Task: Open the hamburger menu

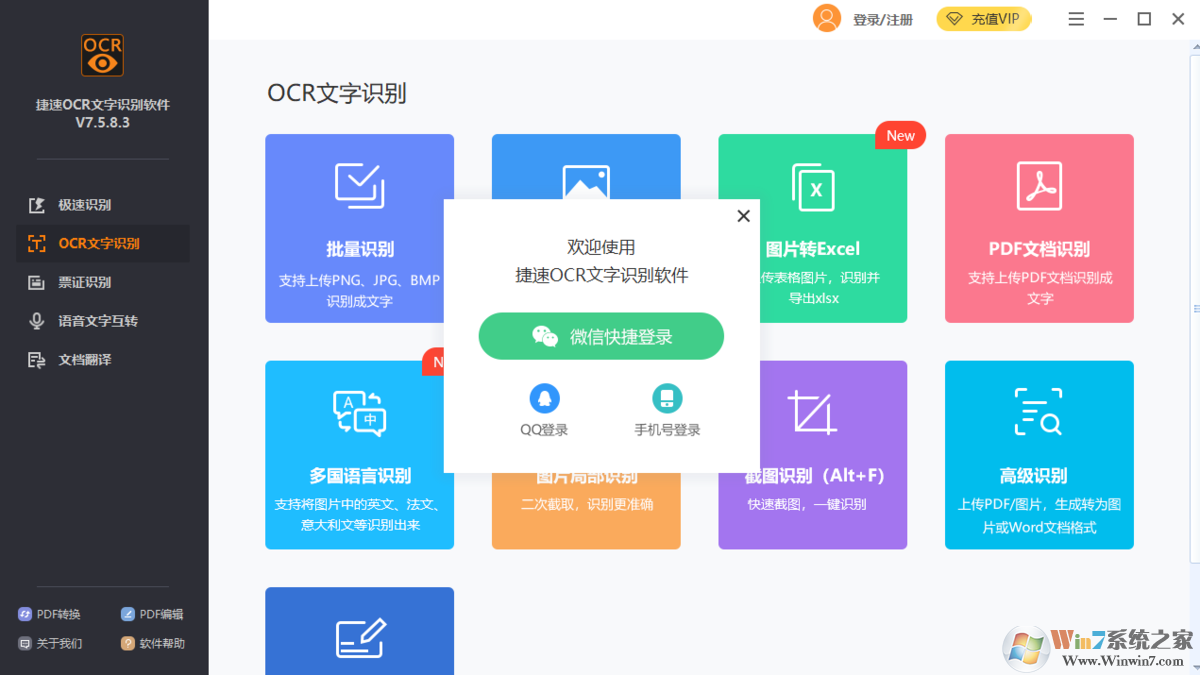Action: click(x=1075, y=18)
